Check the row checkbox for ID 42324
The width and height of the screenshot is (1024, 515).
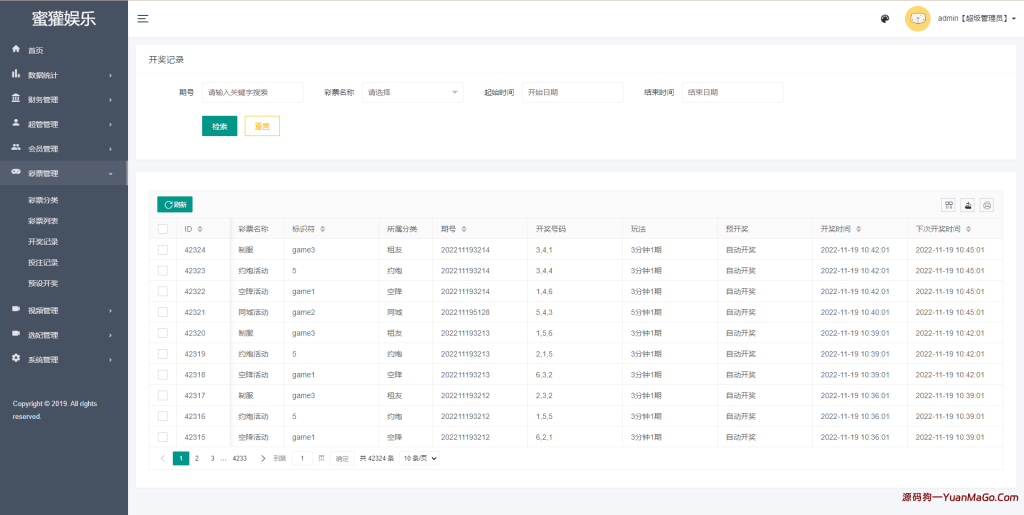click(x=163, y=249)
